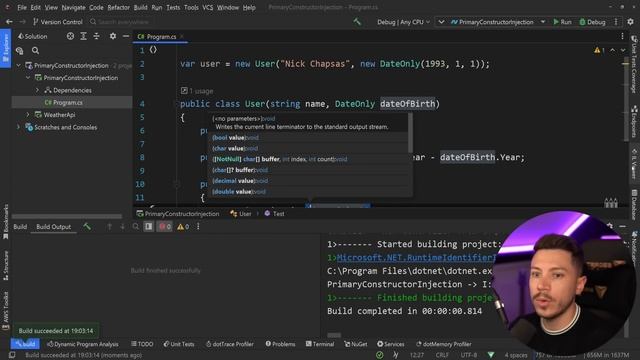Viewport: 640px width, 360px height.
Task: Switch to Build tab in bottom panel
Action: point(20,227)
